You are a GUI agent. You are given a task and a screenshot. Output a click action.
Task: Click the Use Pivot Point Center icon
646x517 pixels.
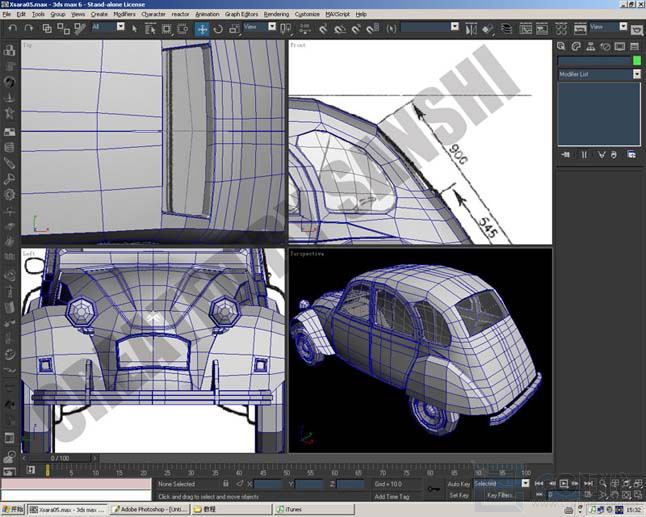tap(286, 28)
